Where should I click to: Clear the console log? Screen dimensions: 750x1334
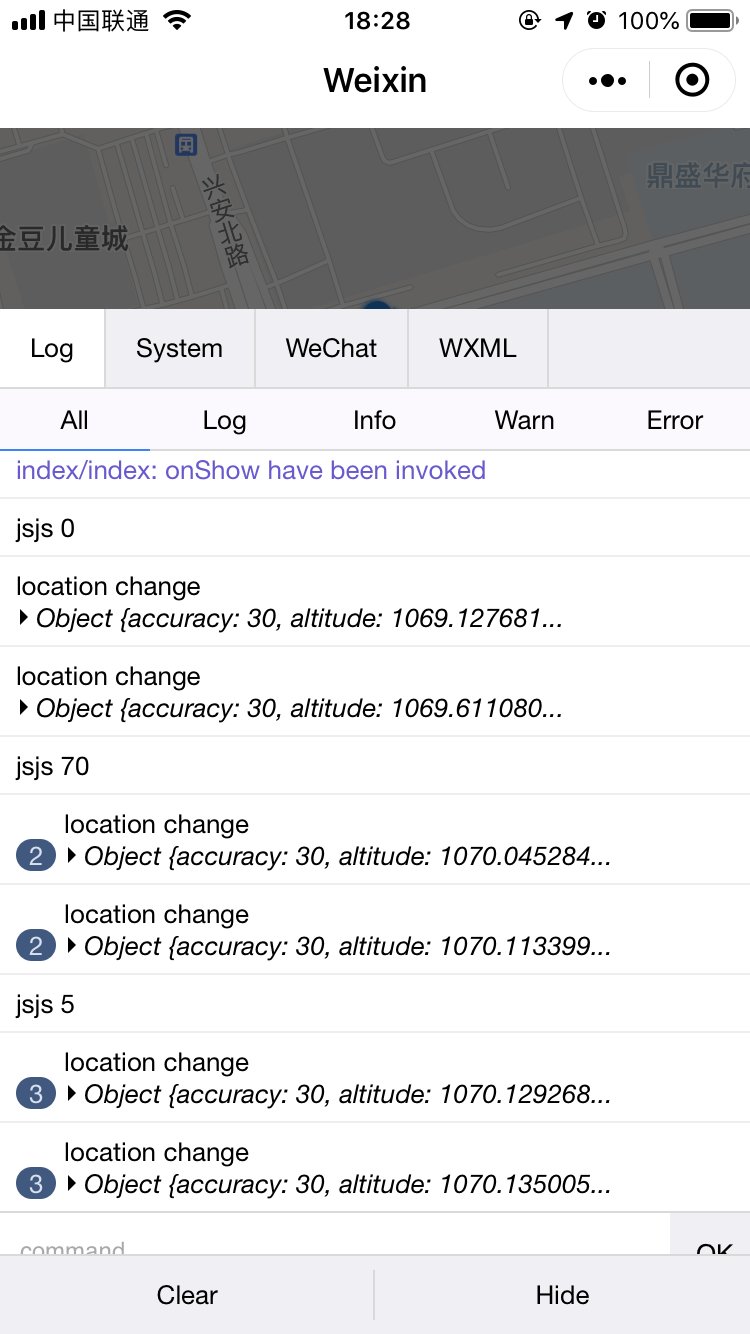point(187,1295)
